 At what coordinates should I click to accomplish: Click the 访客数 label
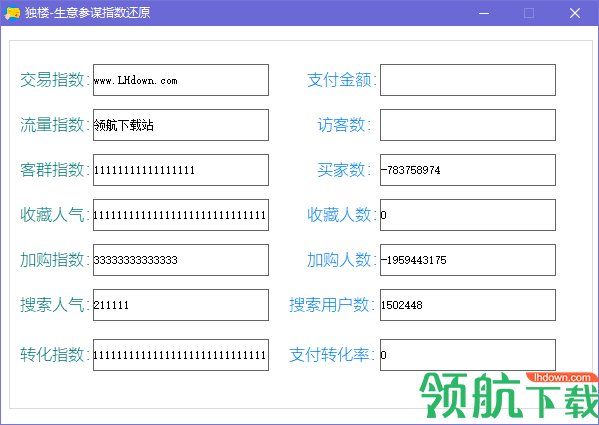click(344, 125)
